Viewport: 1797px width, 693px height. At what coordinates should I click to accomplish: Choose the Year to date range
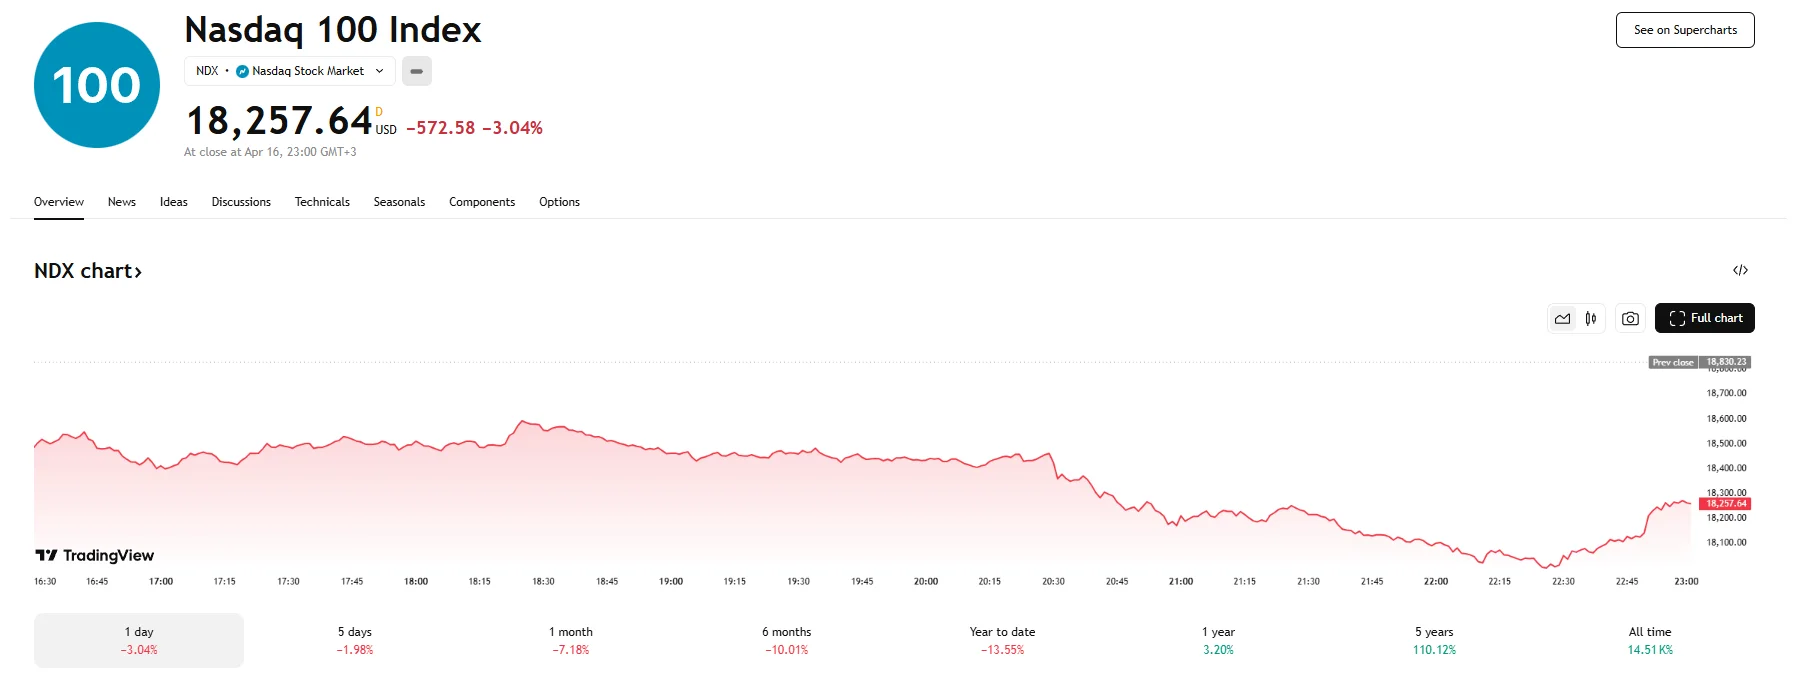1002,640
